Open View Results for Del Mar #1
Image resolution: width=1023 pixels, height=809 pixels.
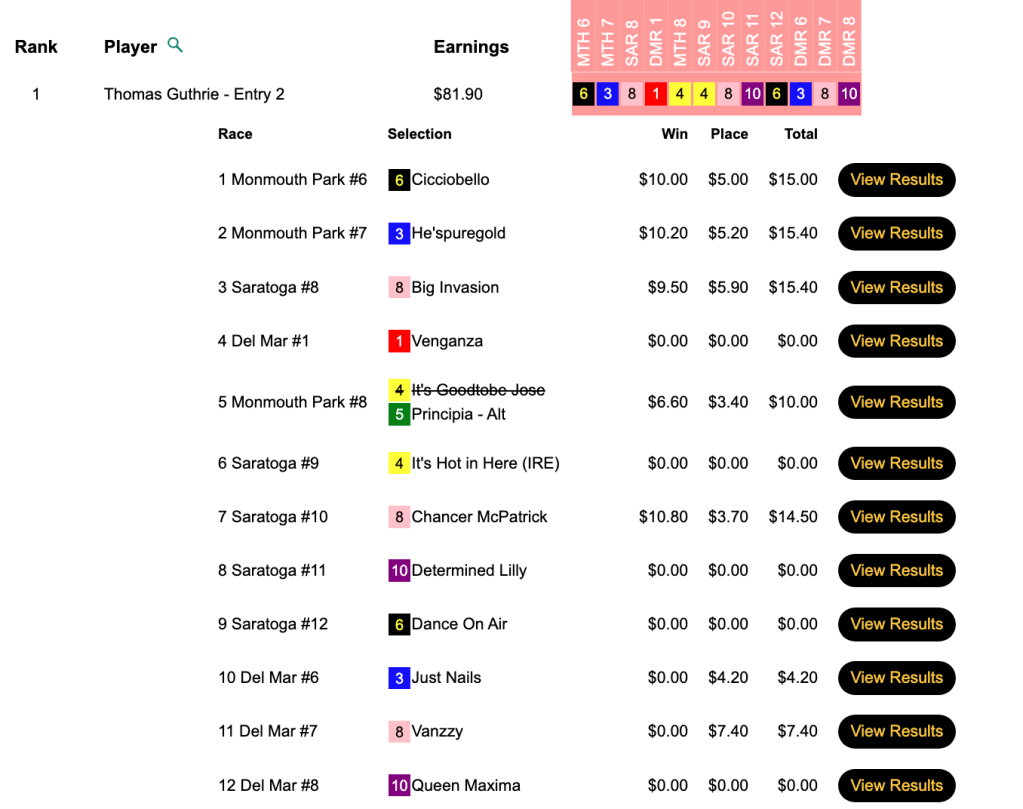(x=896, y=341)
